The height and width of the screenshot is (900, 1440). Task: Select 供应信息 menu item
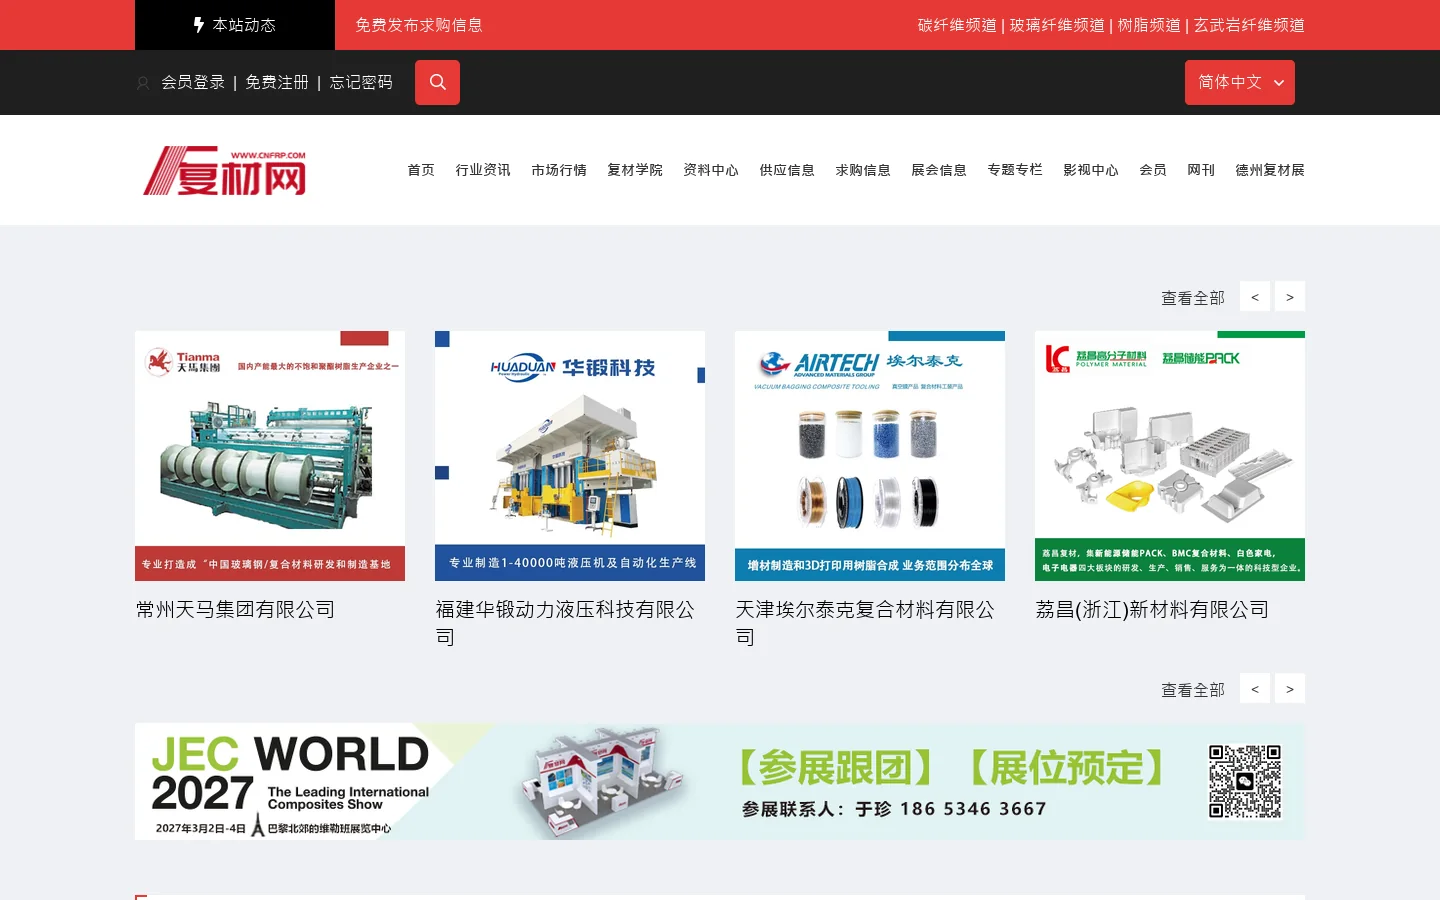[787, 170]
